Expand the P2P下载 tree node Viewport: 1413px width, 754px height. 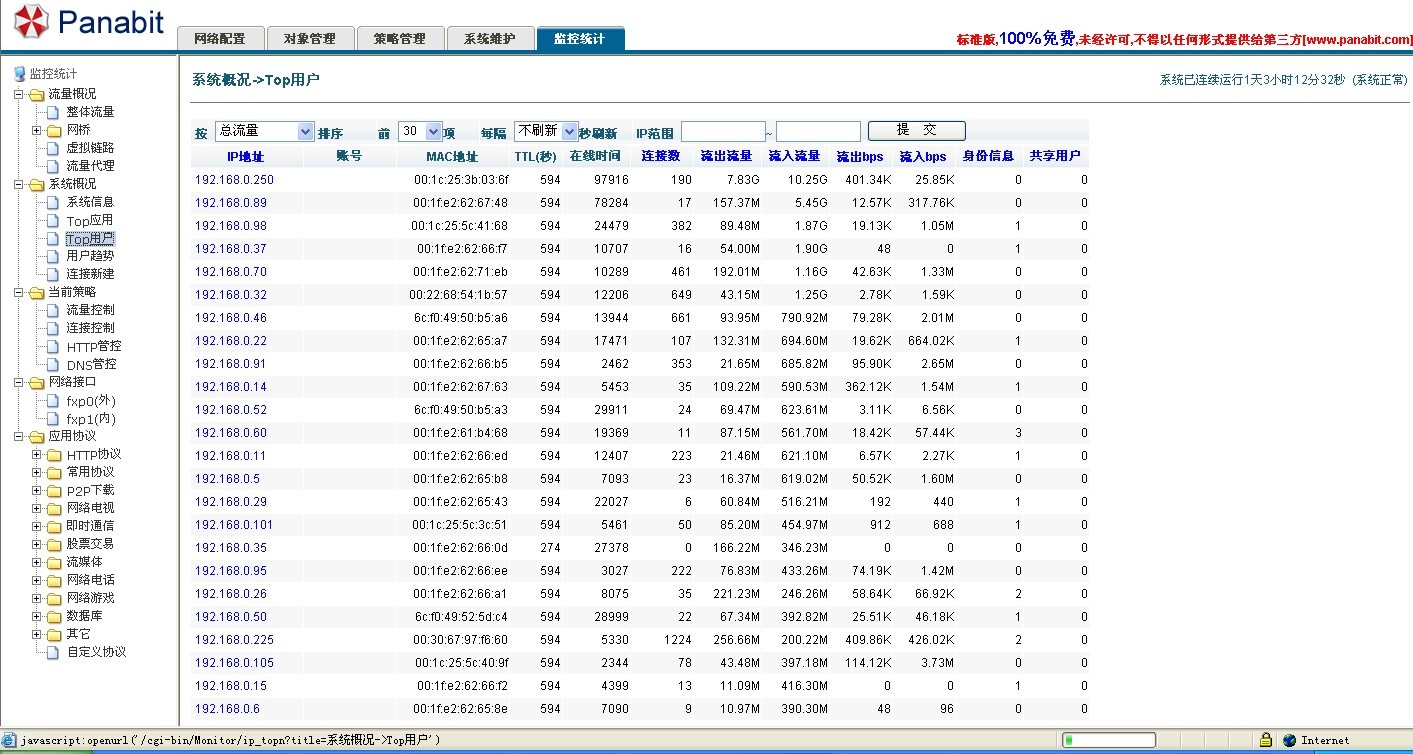pos(37,490)
